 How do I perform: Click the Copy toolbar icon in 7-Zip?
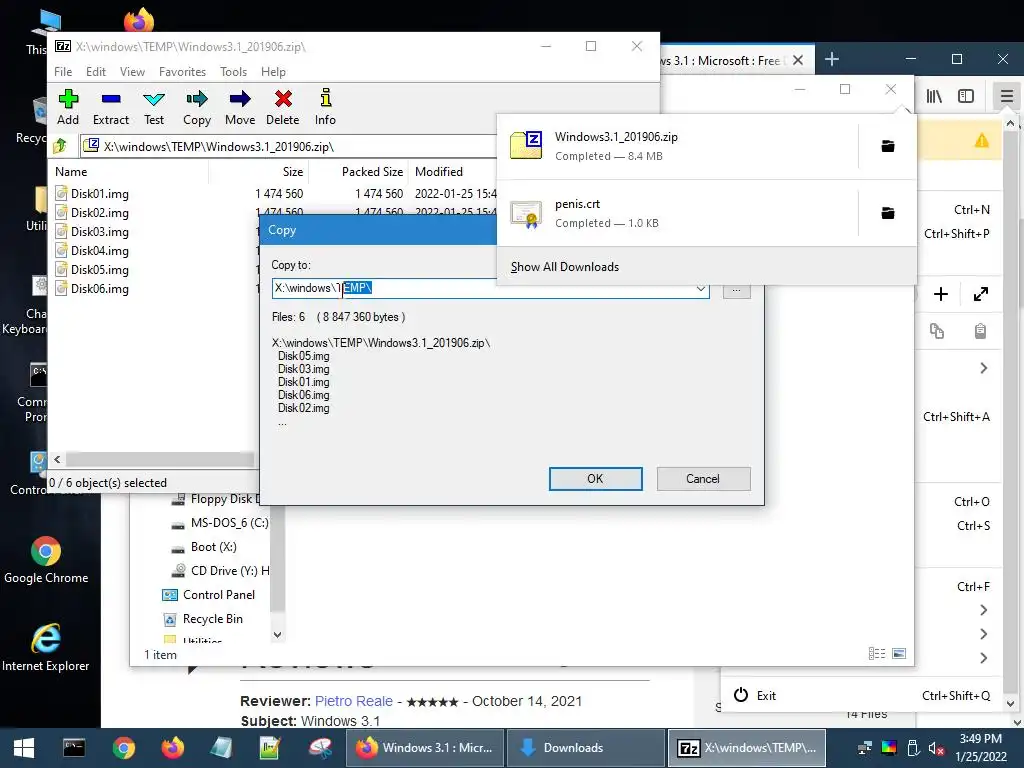197,108
